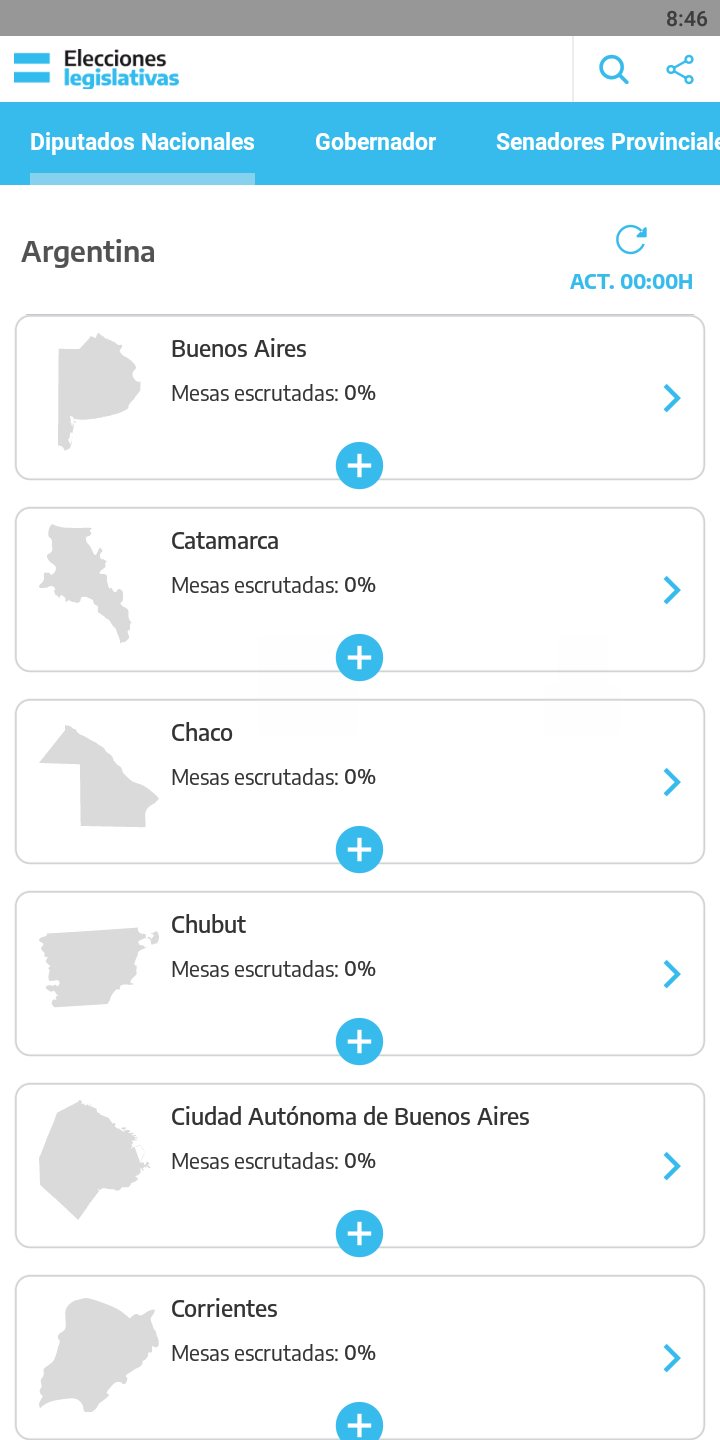Image resolution: width=720 pixels, height=1440 pixels.
Task: Tap the ACT. 00:00H update label
Action: 631,282
